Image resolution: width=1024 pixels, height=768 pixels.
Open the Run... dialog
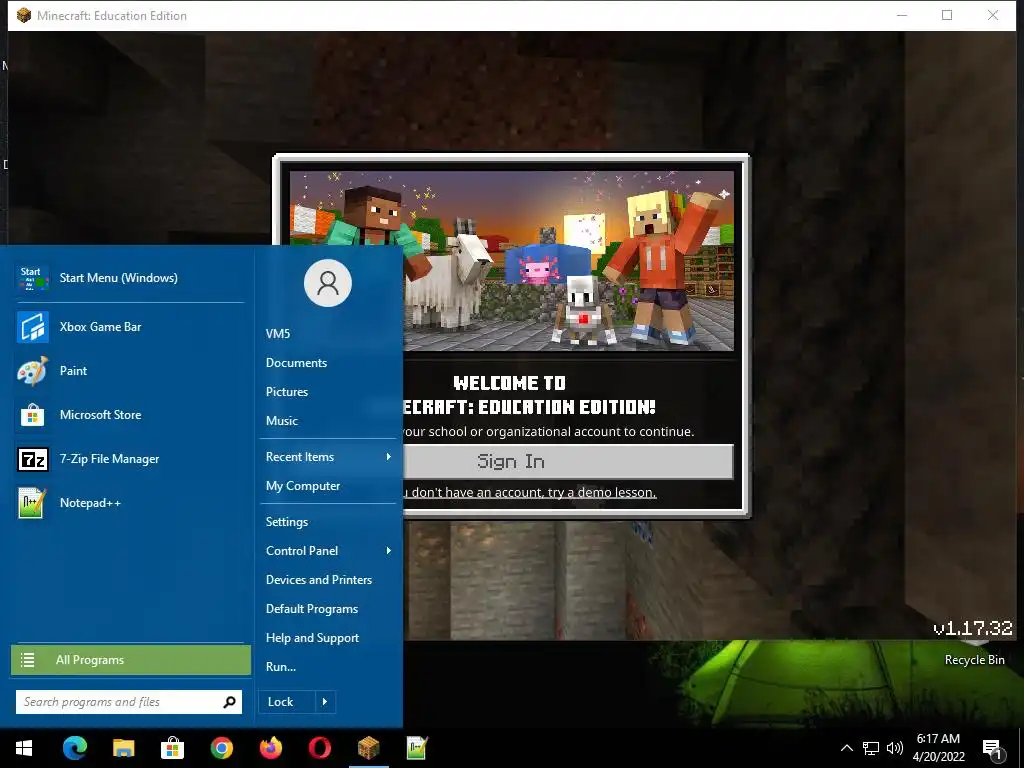[x=281, y=667]
